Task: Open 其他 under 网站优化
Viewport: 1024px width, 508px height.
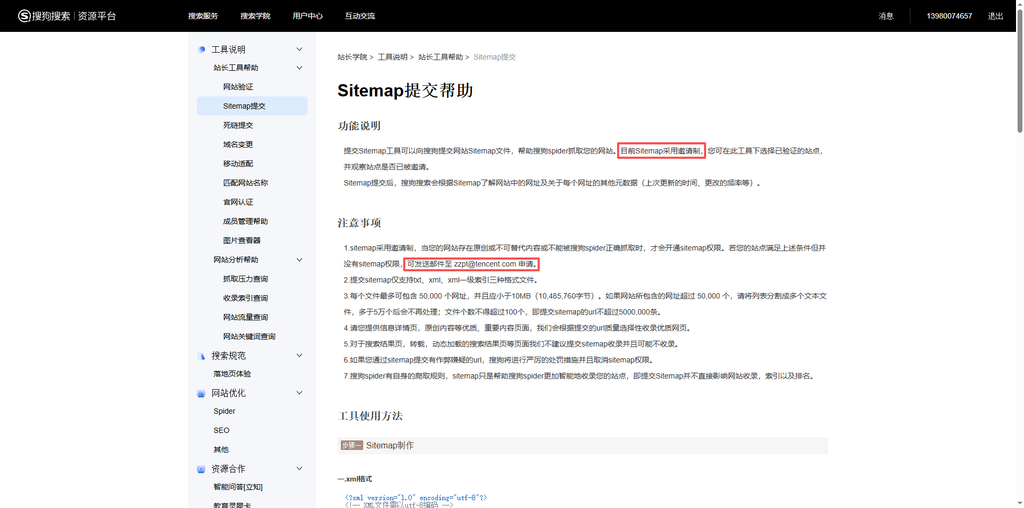Action: coord(221,449)
